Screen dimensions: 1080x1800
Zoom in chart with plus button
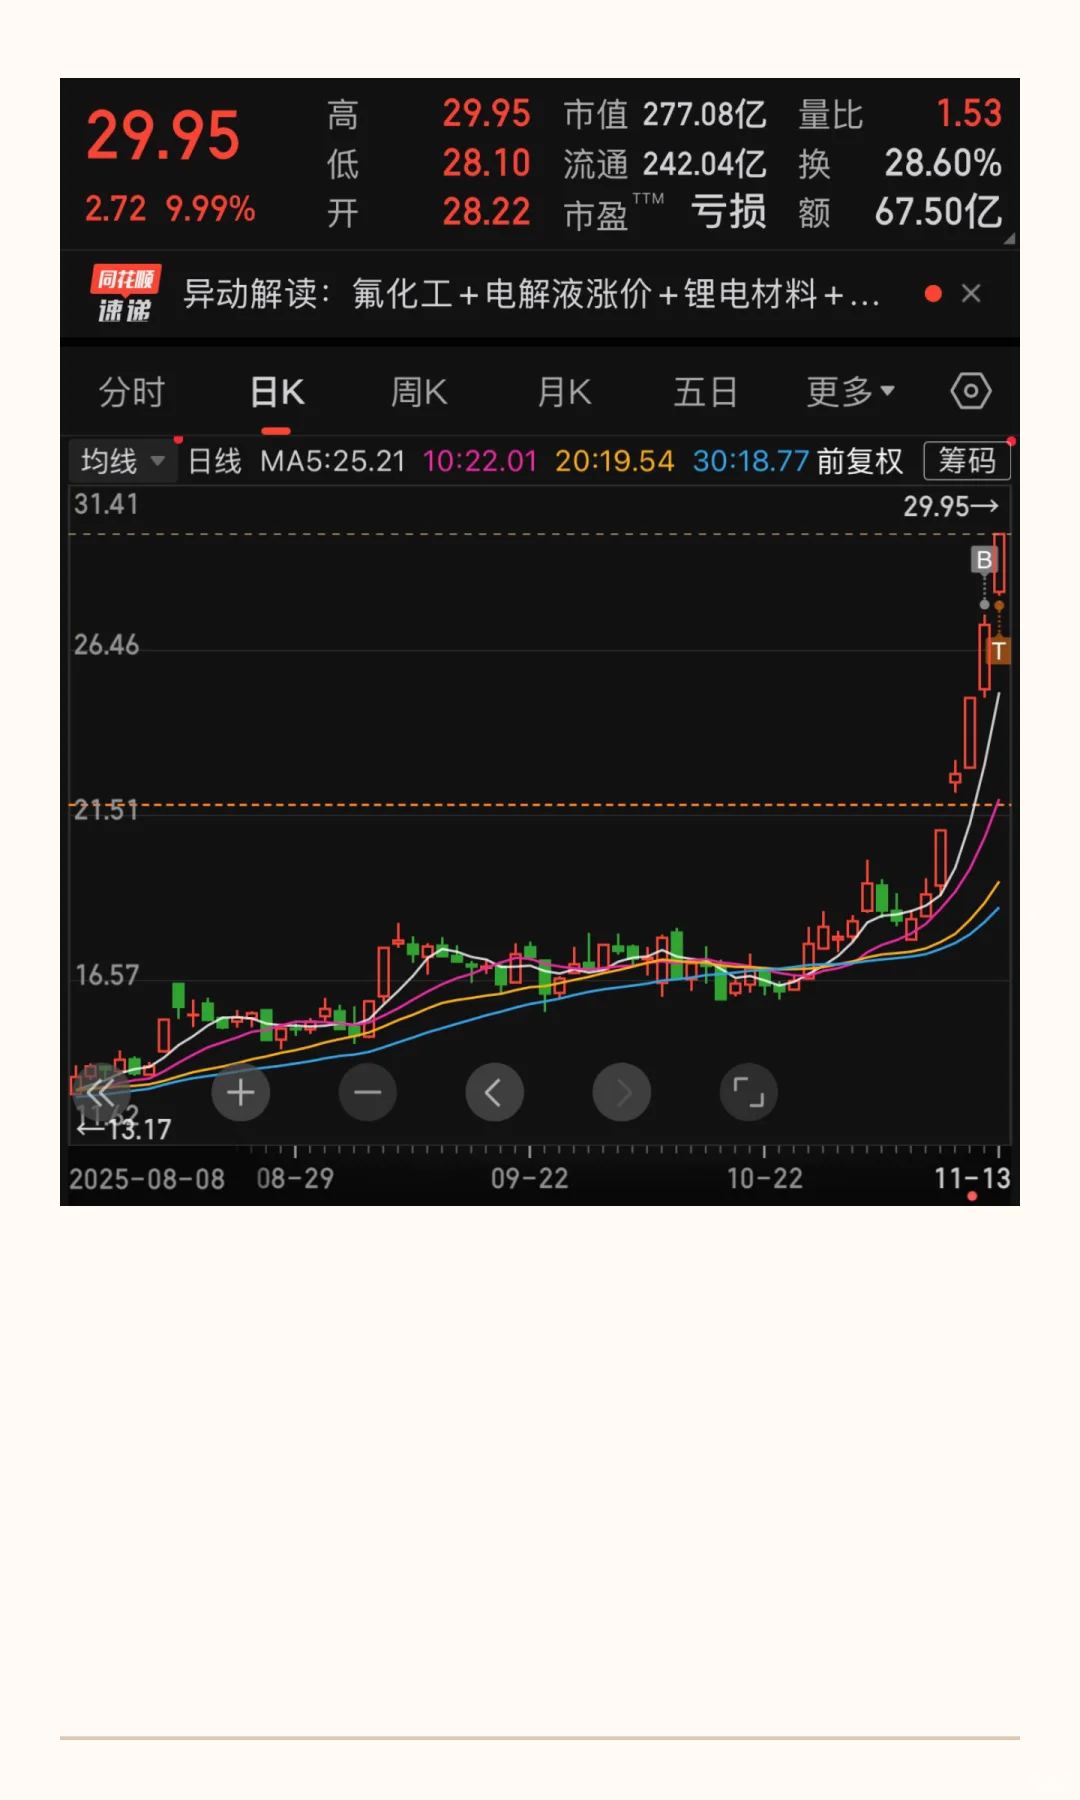pos(240,1092)
